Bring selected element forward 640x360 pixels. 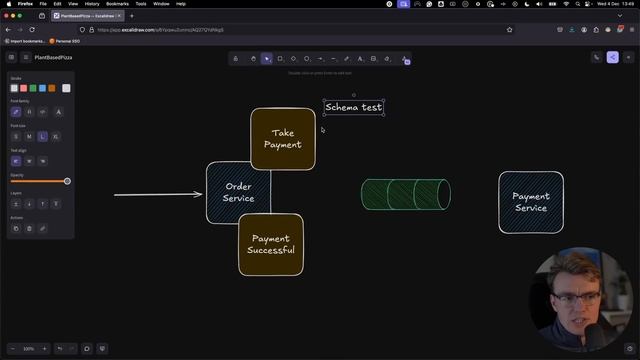click(43, 204)
